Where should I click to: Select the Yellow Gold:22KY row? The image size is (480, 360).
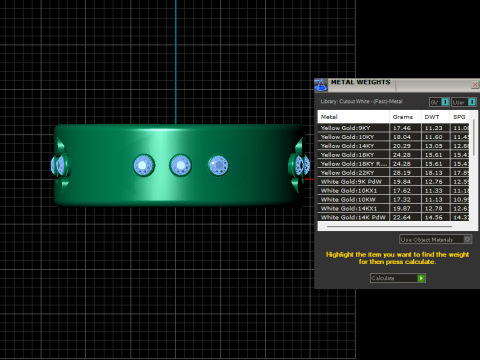coord(393,173)
